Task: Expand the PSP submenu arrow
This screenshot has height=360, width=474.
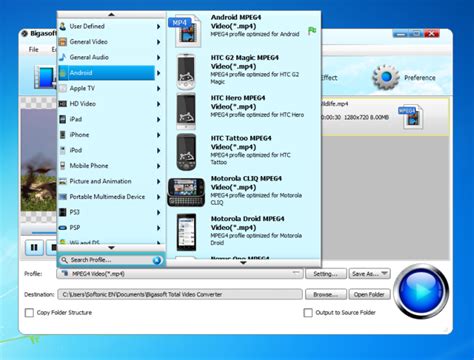Action: point(159,228)
